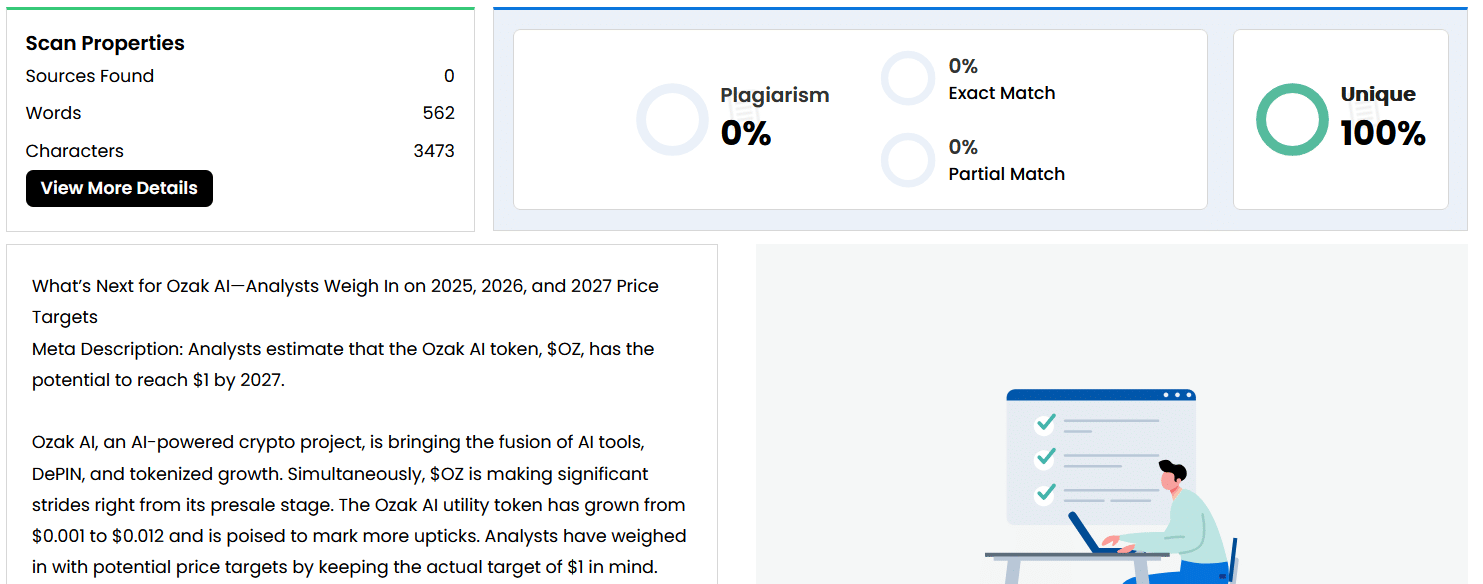Click the Scan Properties heading

pyautogui.click(x=105, y=43)
